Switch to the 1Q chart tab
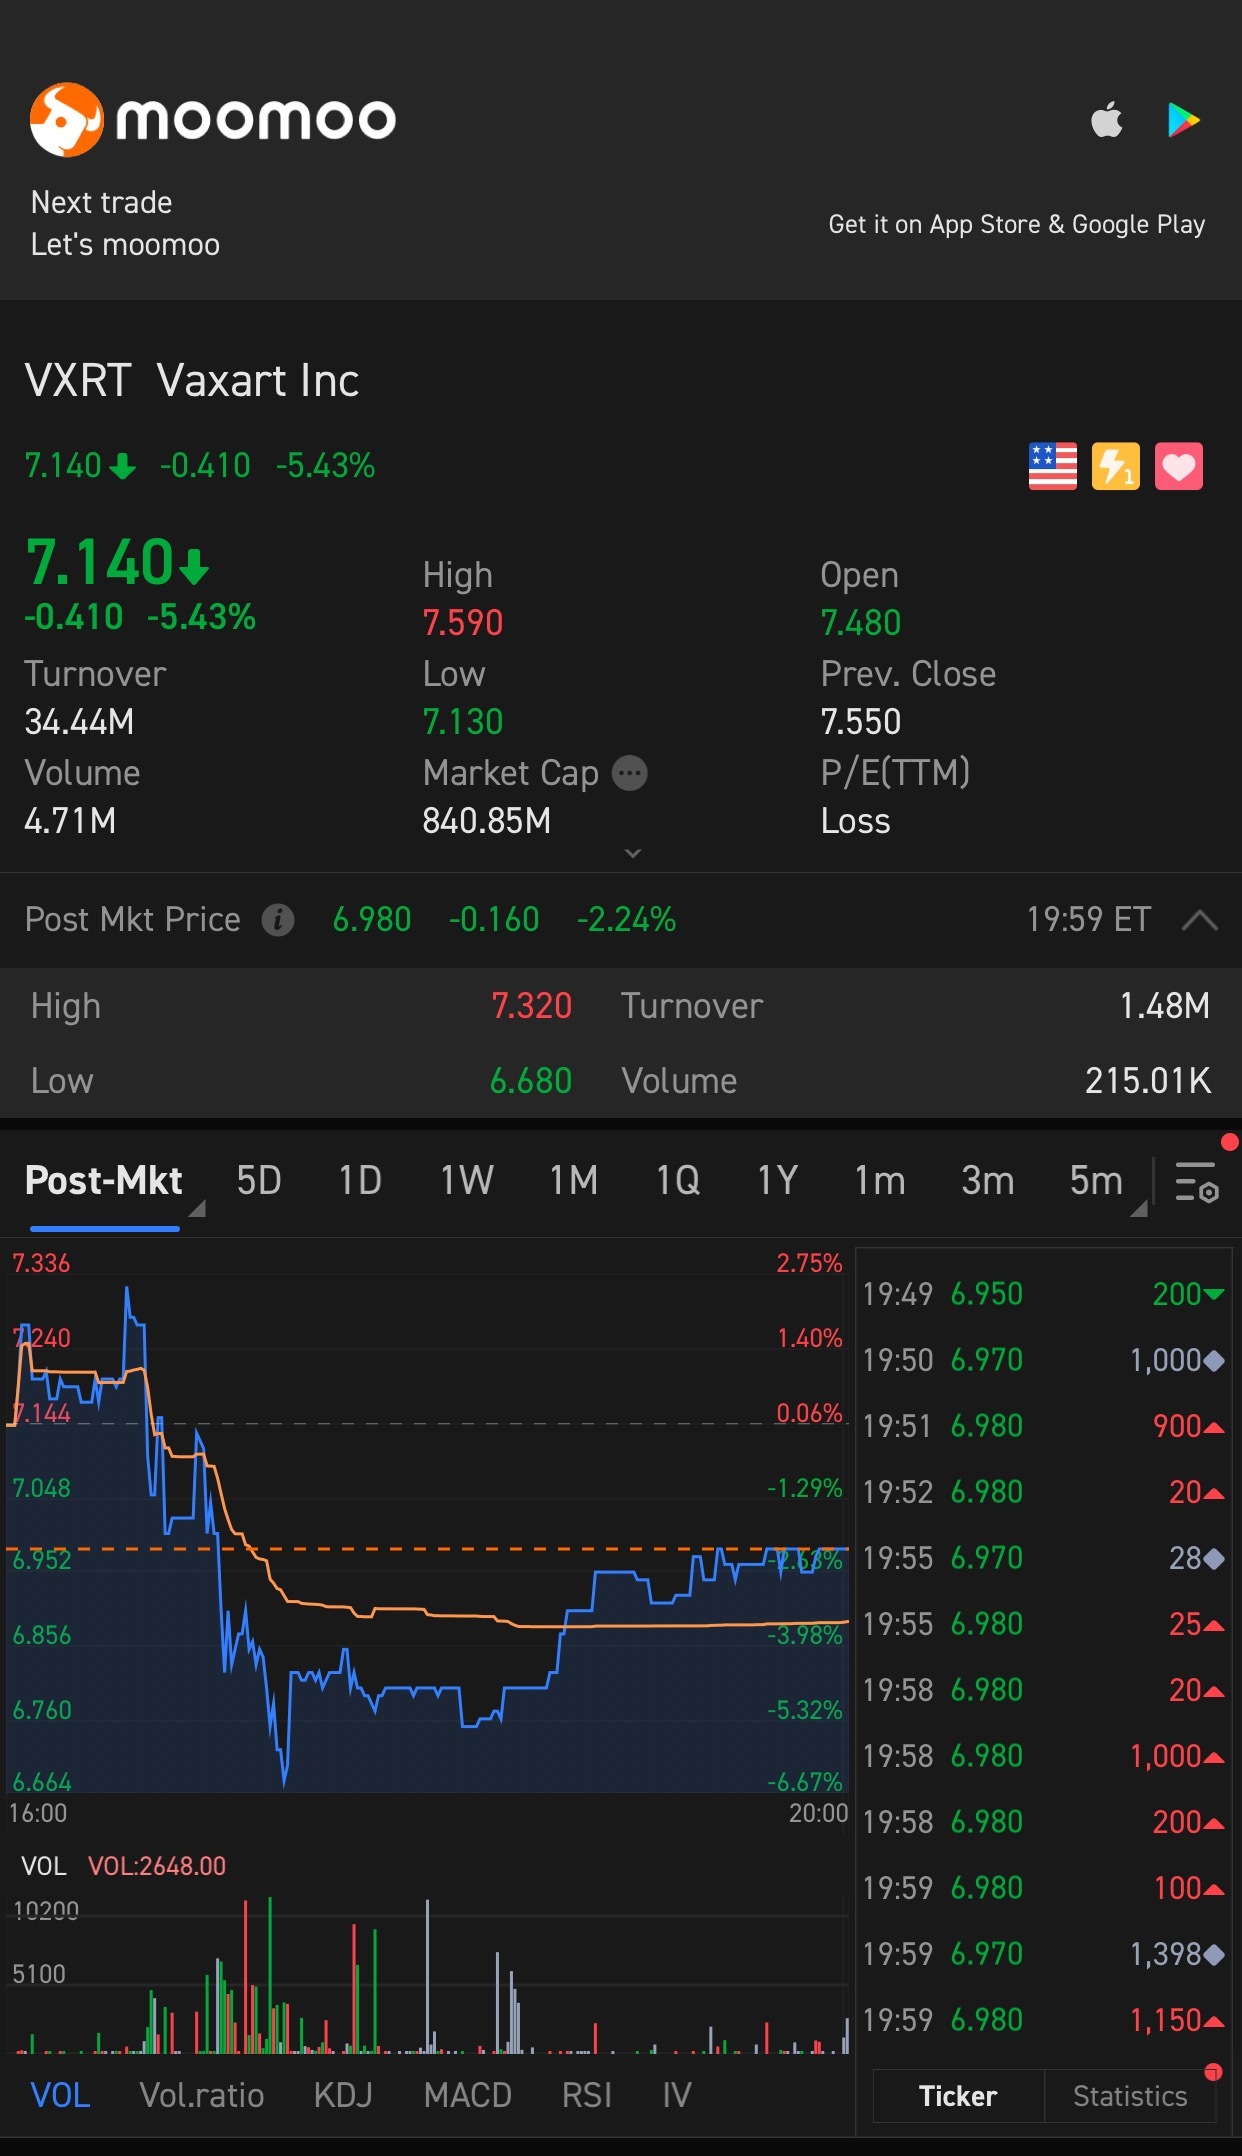Screen dimensions: 1242x2156 (x=678, y=1181)
